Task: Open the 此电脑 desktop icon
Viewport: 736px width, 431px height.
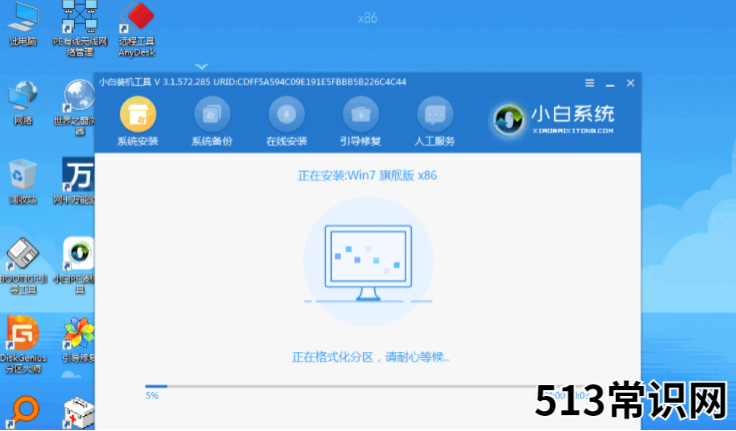Action: tap(23, 24)
